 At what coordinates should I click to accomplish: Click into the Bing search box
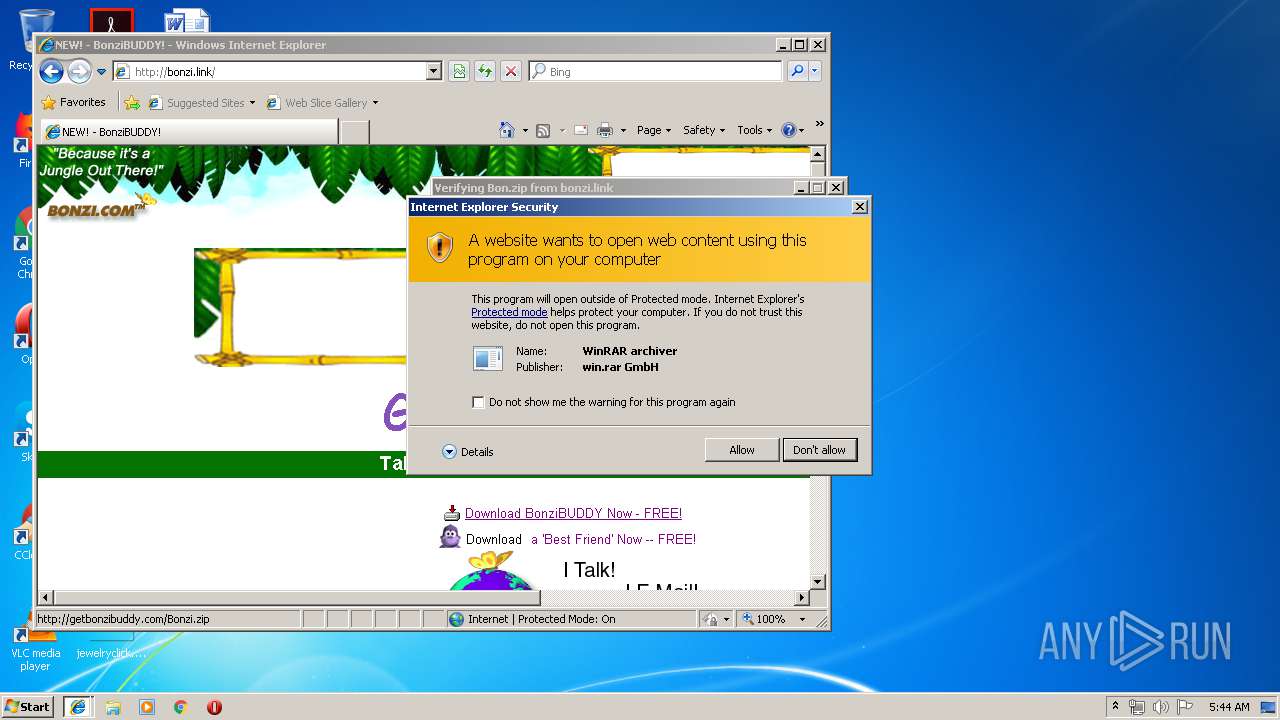click(x=656, y=71)
